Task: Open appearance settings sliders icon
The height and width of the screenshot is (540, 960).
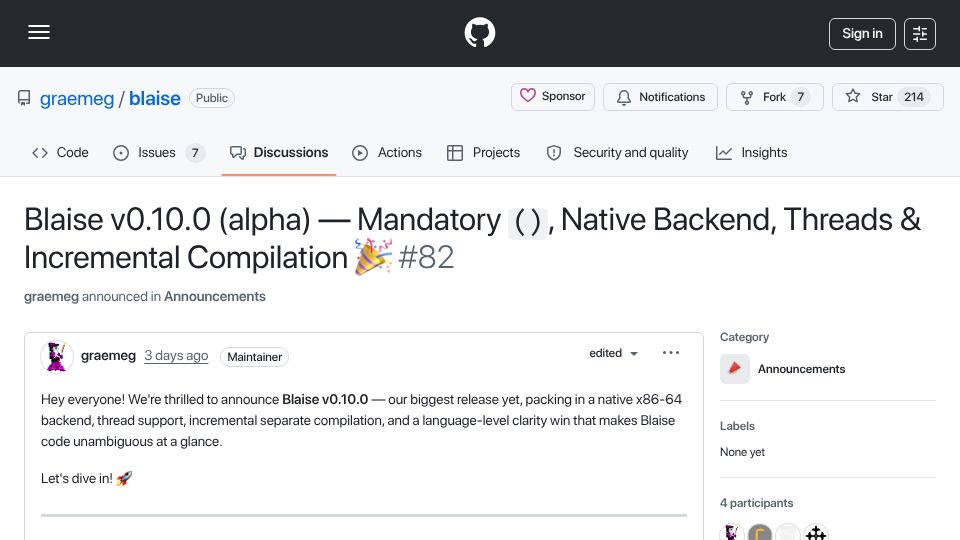Action: (920, 34)
